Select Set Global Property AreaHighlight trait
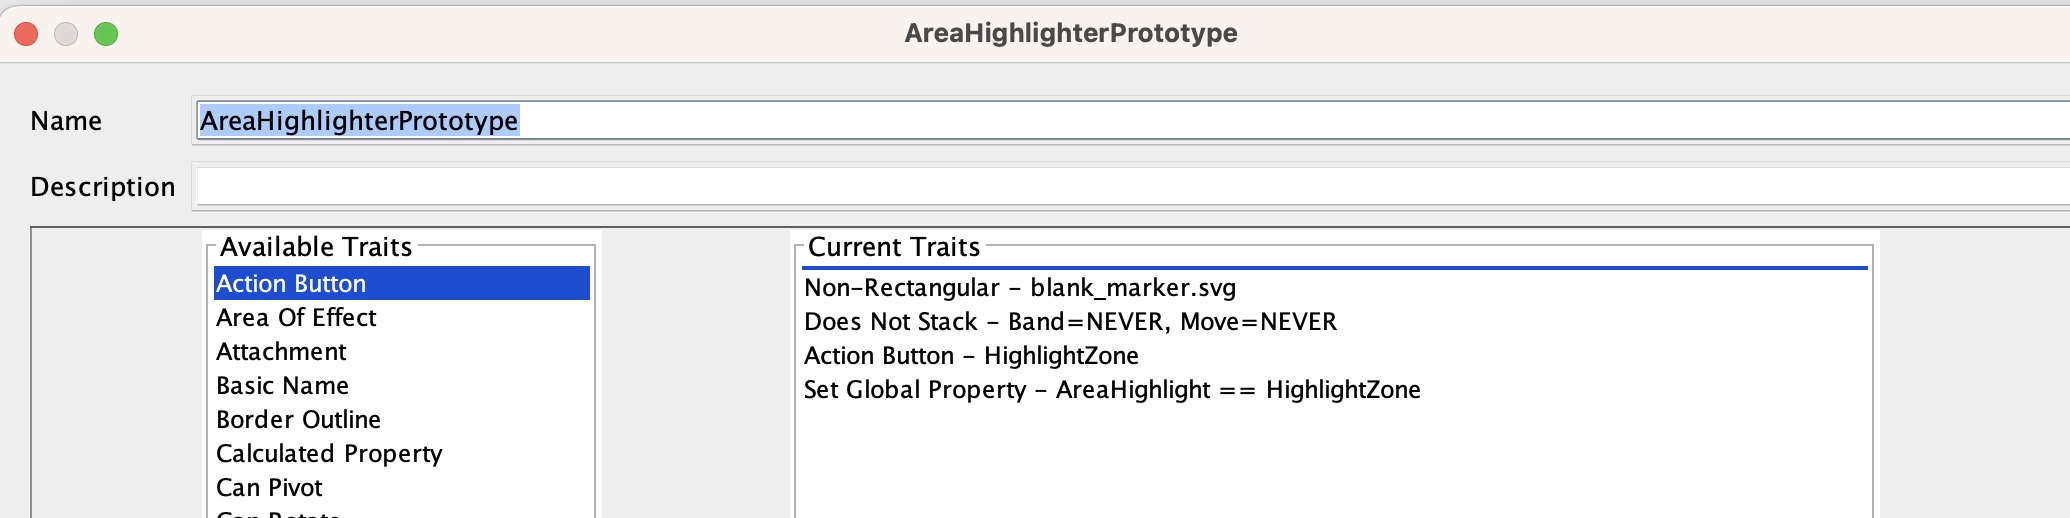Viewport: 2070px width, 518px height. click(1335, 390)
